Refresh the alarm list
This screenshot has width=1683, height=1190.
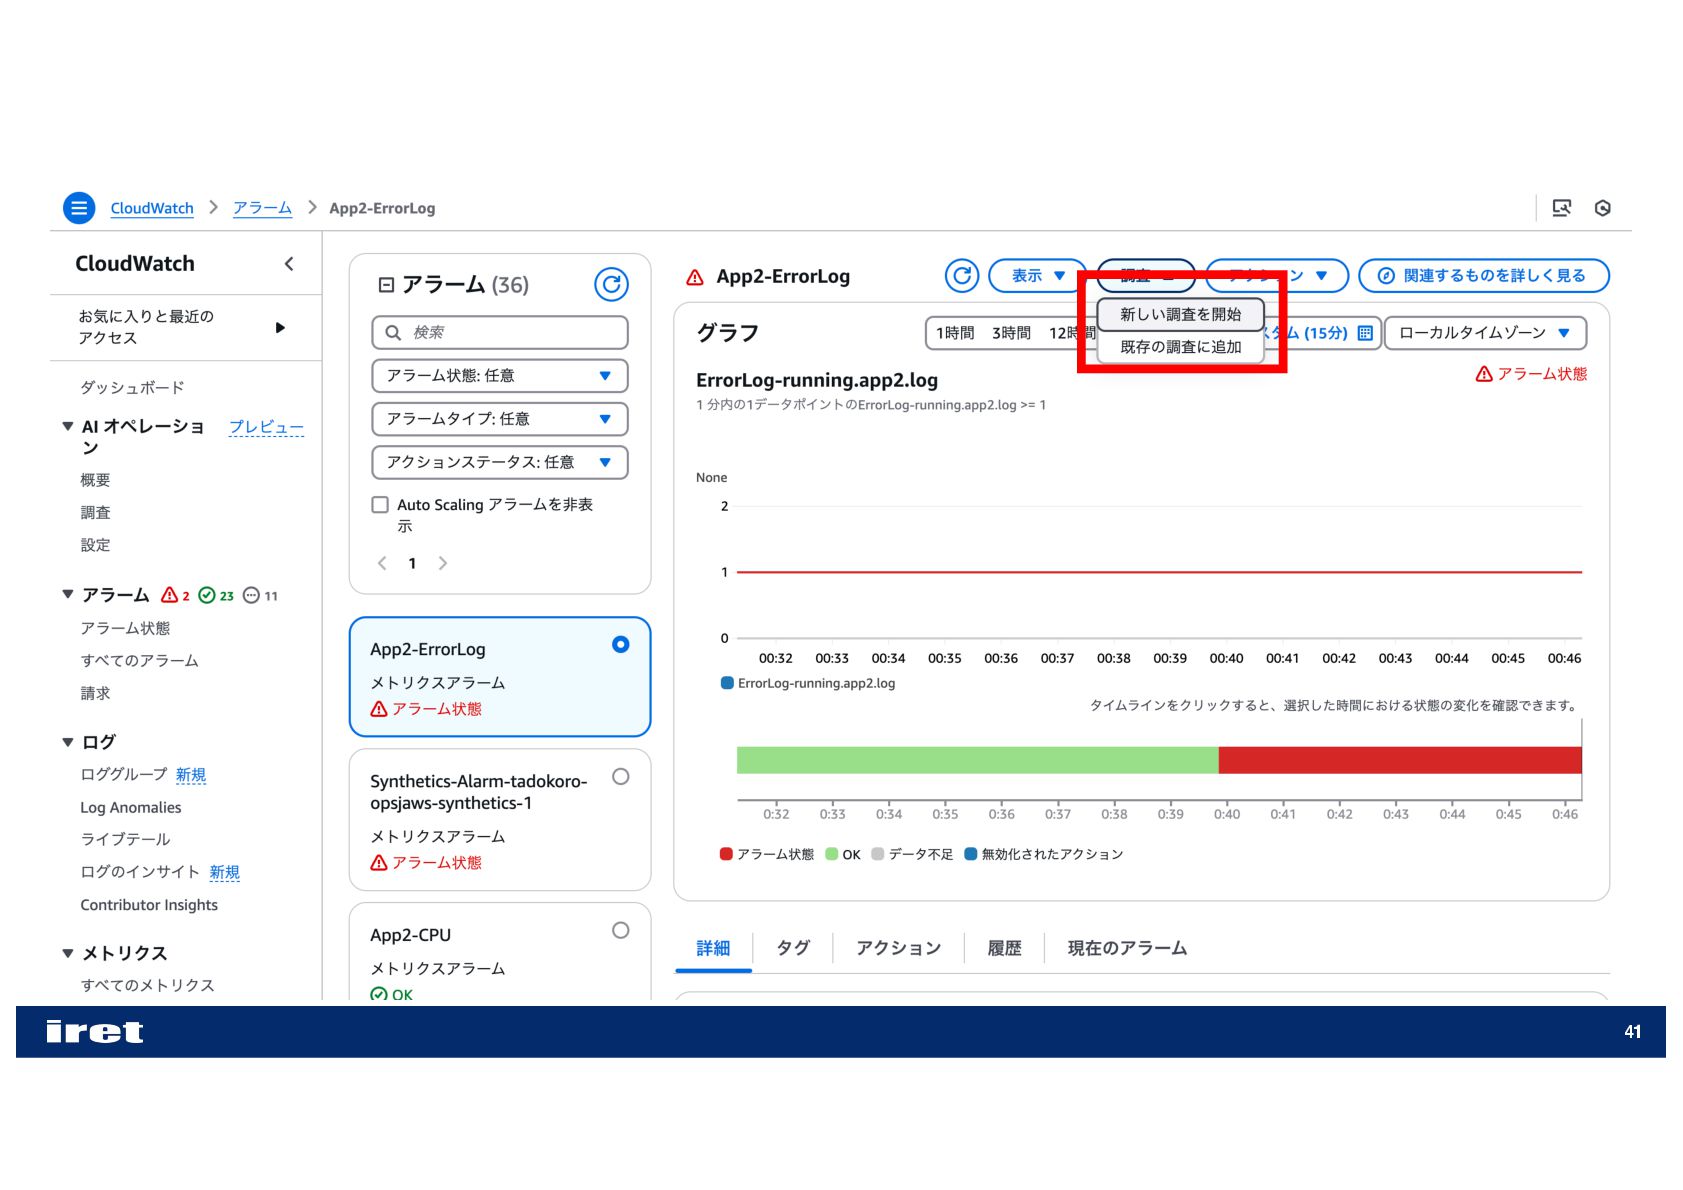pos(611,285)
